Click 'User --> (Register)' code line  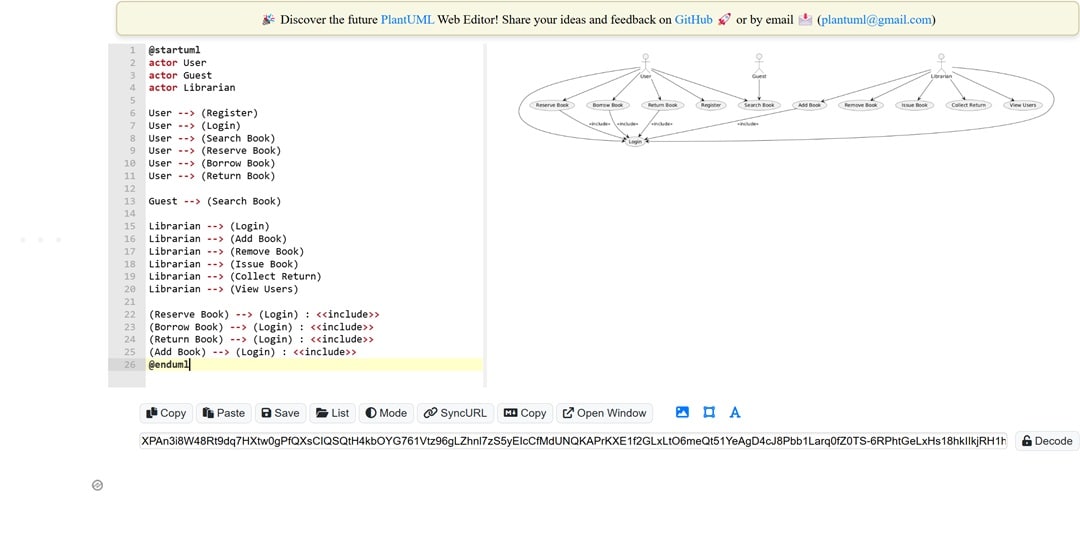click(203, 113)
